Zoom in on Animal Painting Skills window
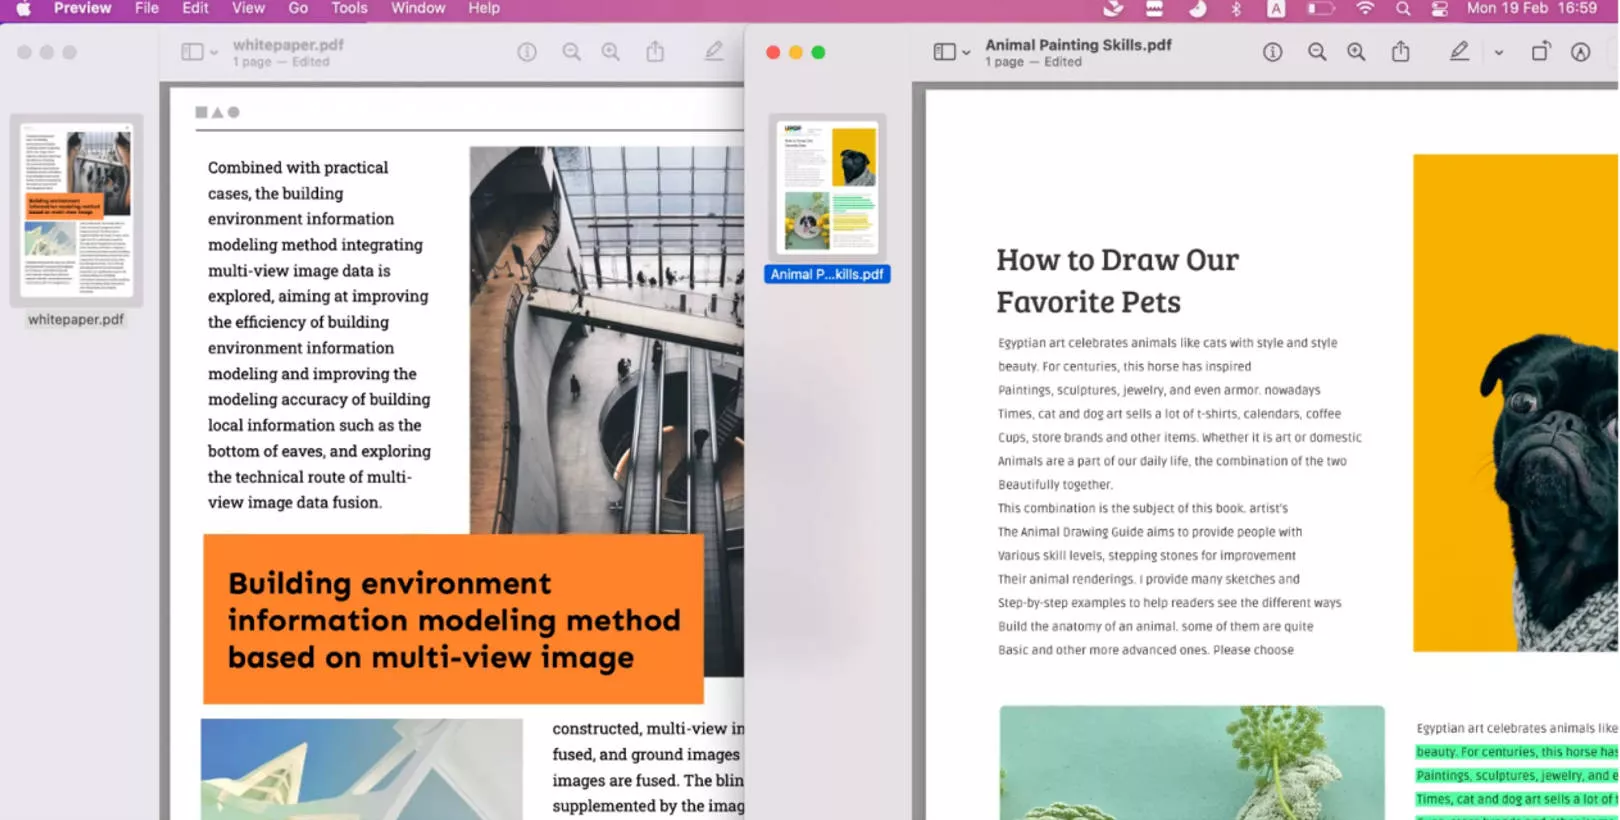 [x=1356, y=52]
